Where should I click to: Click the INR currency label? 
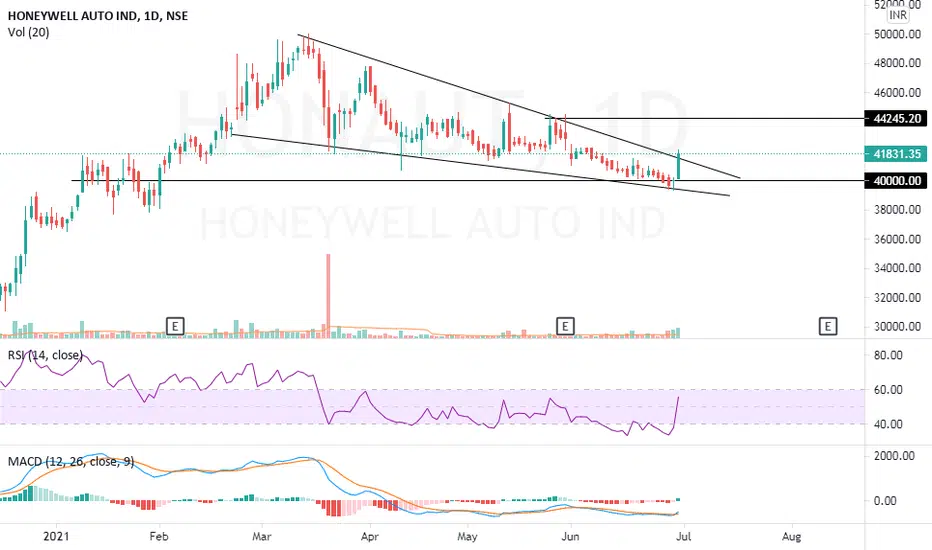[x=898, y=15]
